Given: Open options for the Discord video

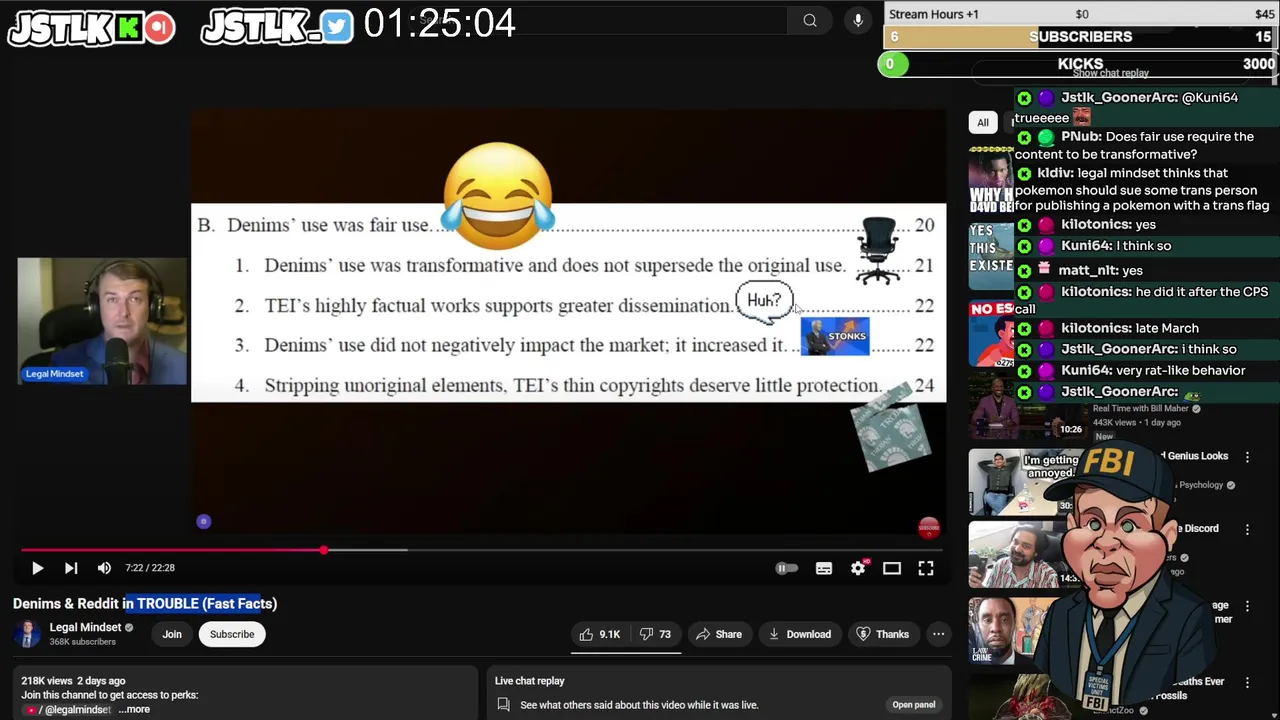Looking at the screenshot, I should (x=1247, y=529).
